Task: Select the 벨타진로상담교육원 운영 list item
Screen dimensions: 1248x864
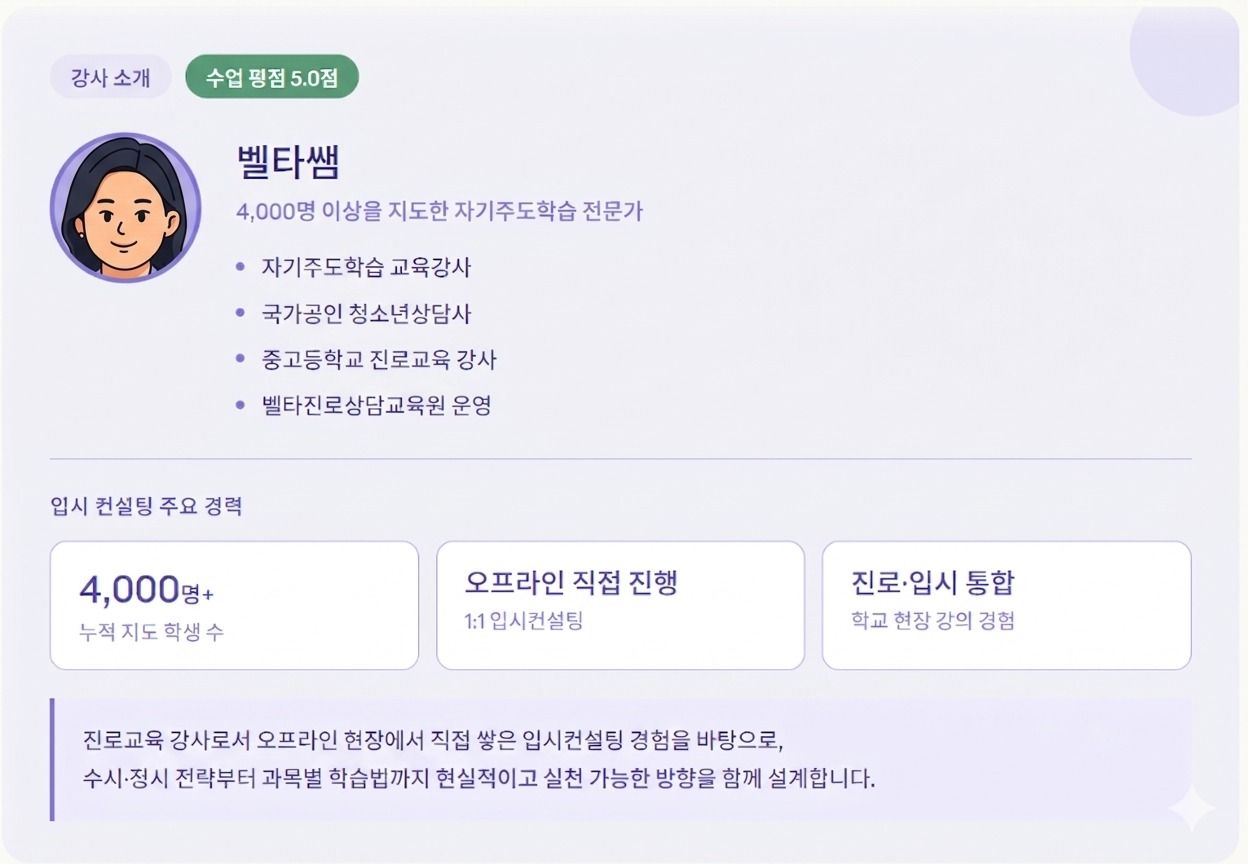Action: click(x=376, y=405)
